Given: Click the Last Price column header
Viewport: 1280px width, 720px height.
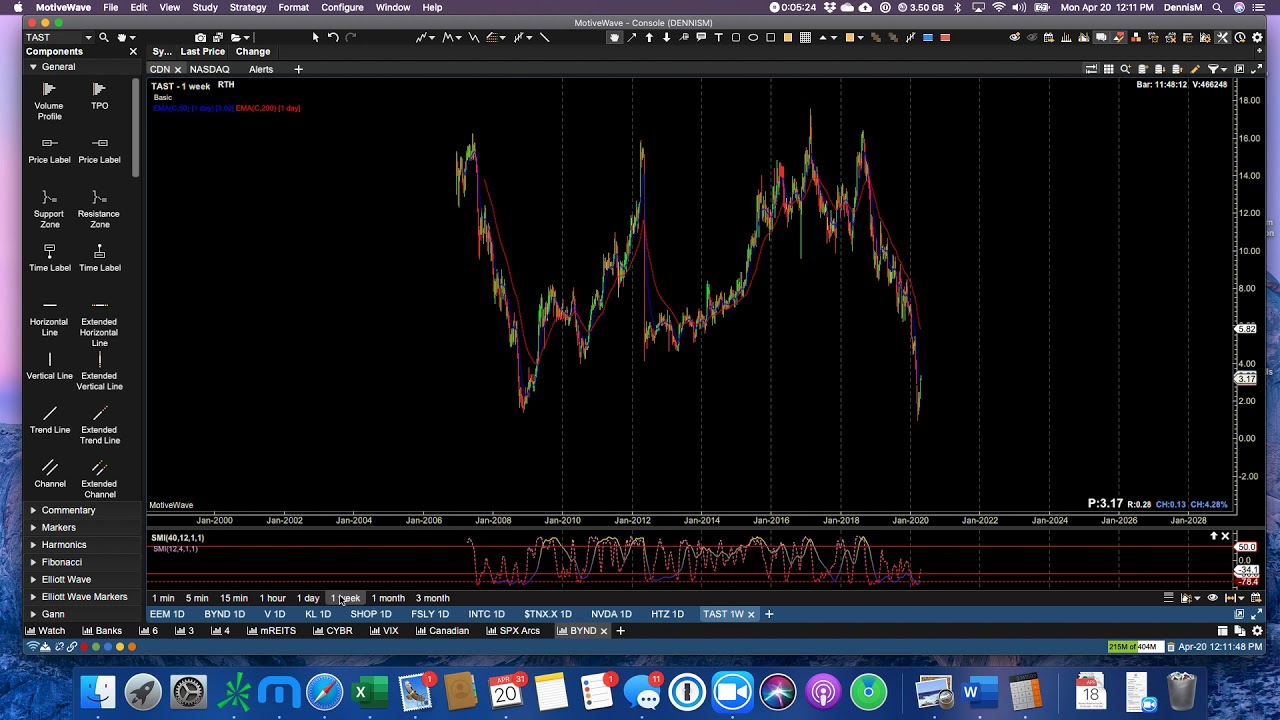Looking at the screenshot, I should coord(202,51).
